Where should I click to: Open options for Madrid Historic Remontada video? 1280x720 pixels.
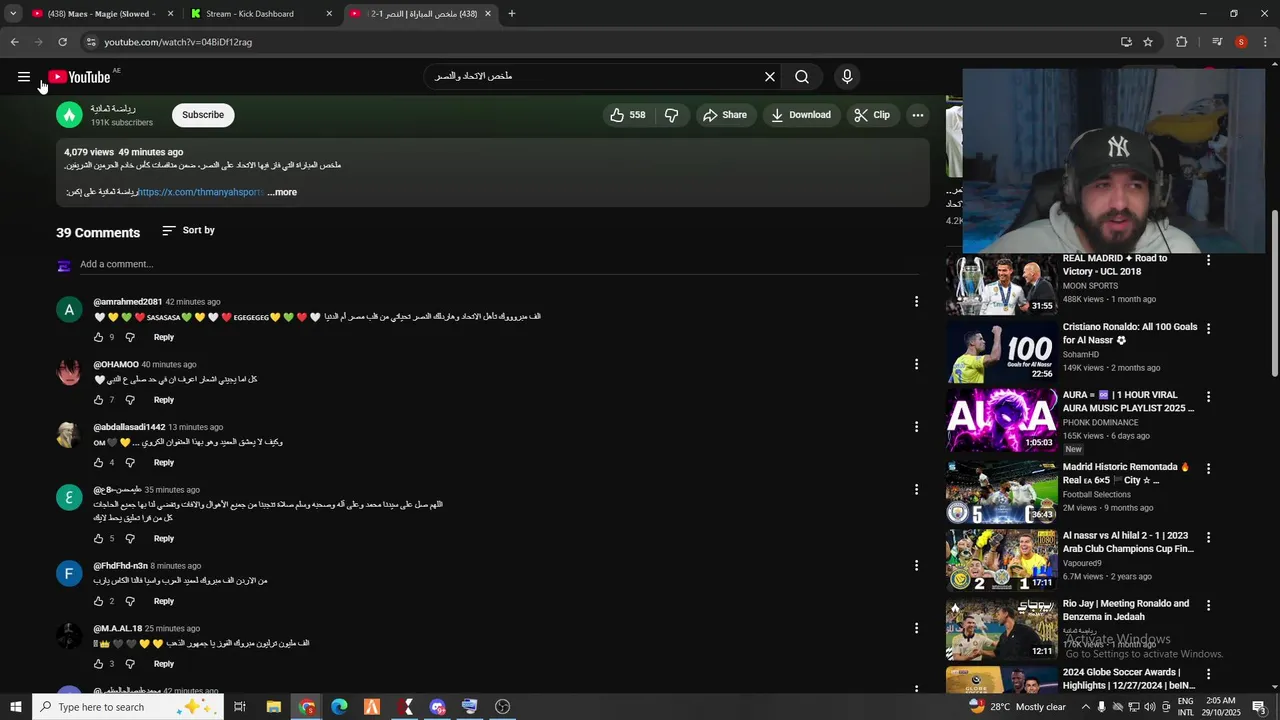1208,468
